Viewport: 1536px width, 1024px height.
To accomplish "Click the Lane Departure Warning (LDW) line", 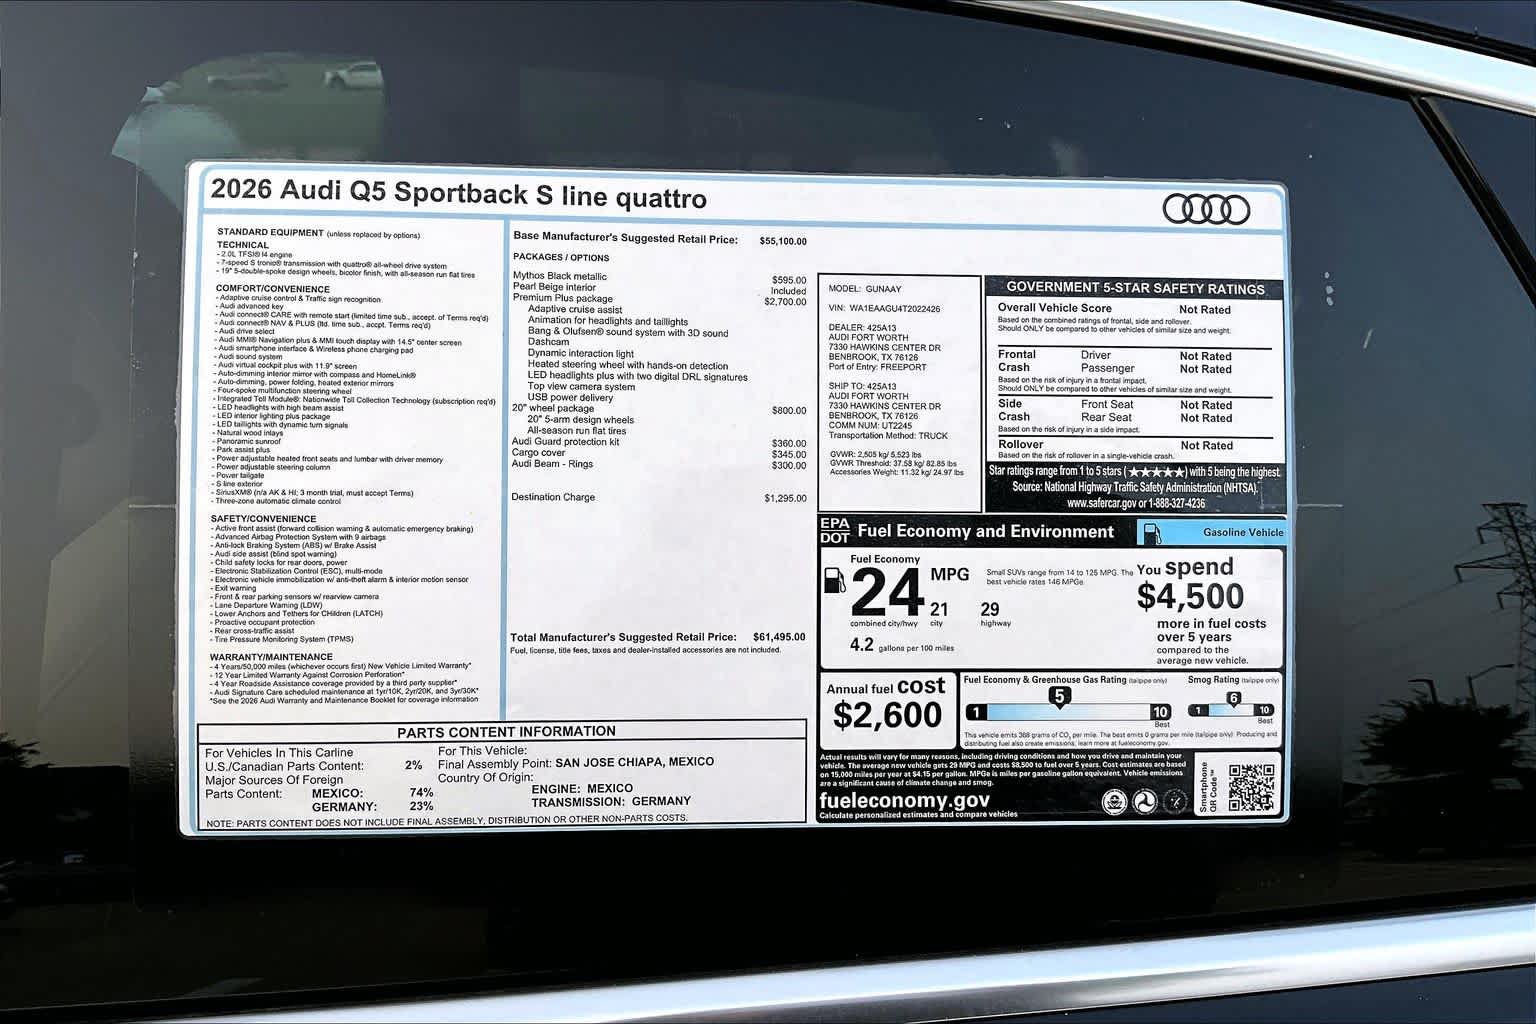I will [268, 605].
